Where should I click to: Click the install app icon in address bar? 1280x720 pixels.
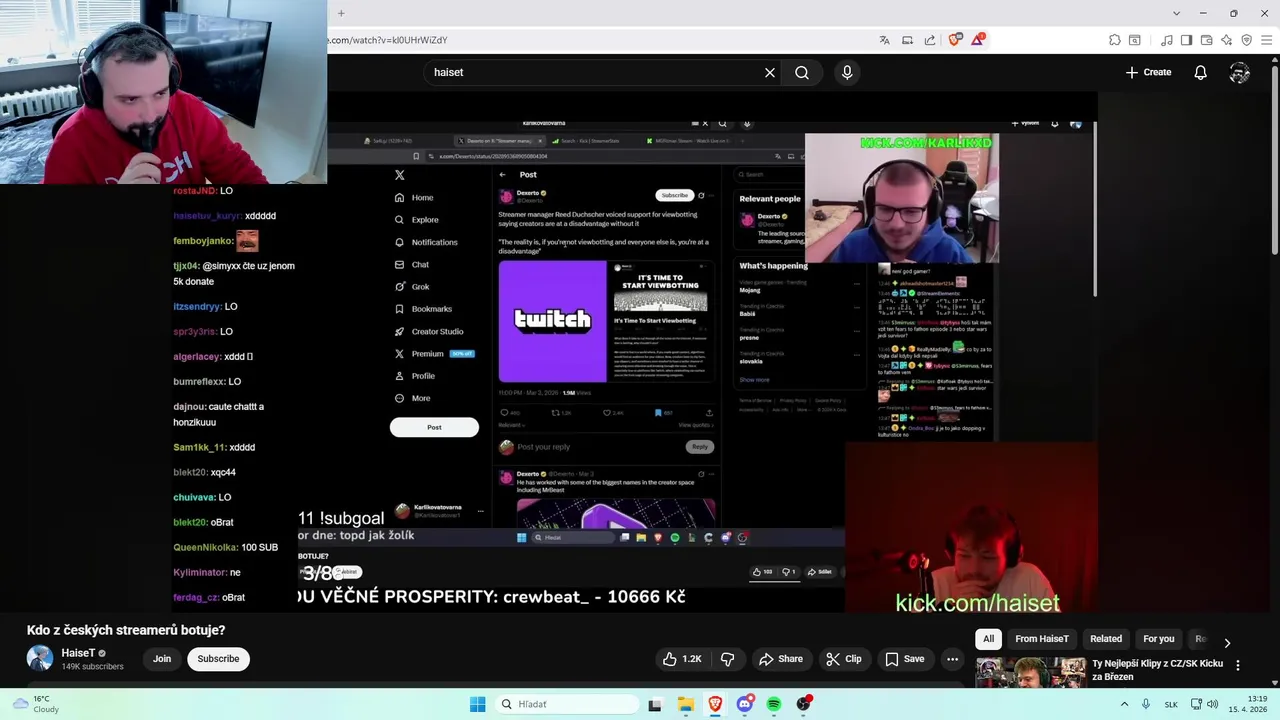pyautogui.click(x=907, y=40)
